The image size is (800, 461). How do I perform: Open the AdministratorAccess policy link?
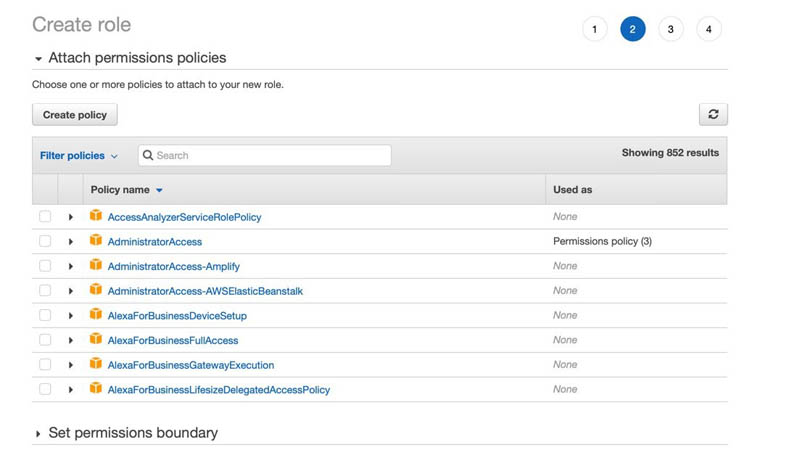(x=155, y=242)
